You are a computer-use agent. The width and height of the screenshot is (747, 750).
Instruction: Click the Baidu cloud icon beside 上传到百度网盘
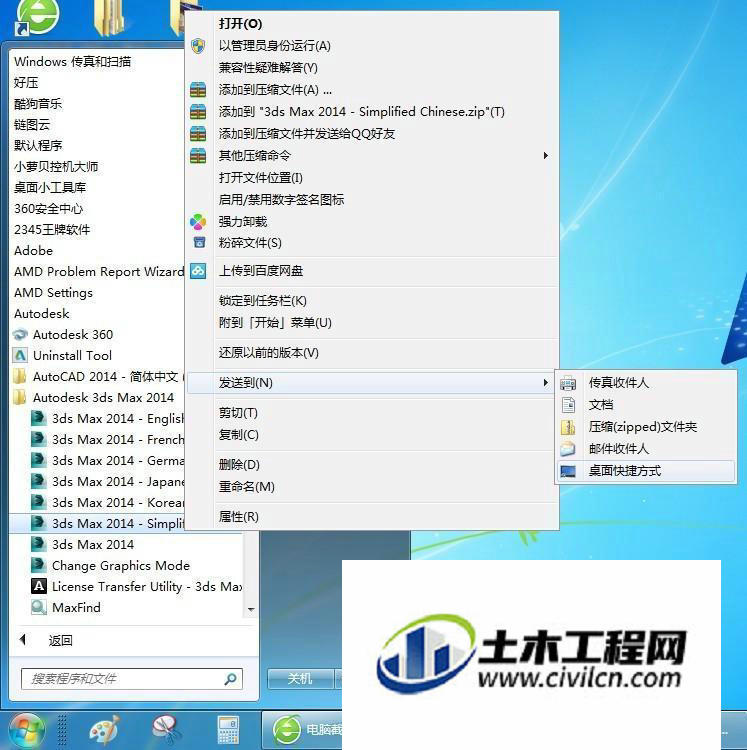tap(198, 271)
